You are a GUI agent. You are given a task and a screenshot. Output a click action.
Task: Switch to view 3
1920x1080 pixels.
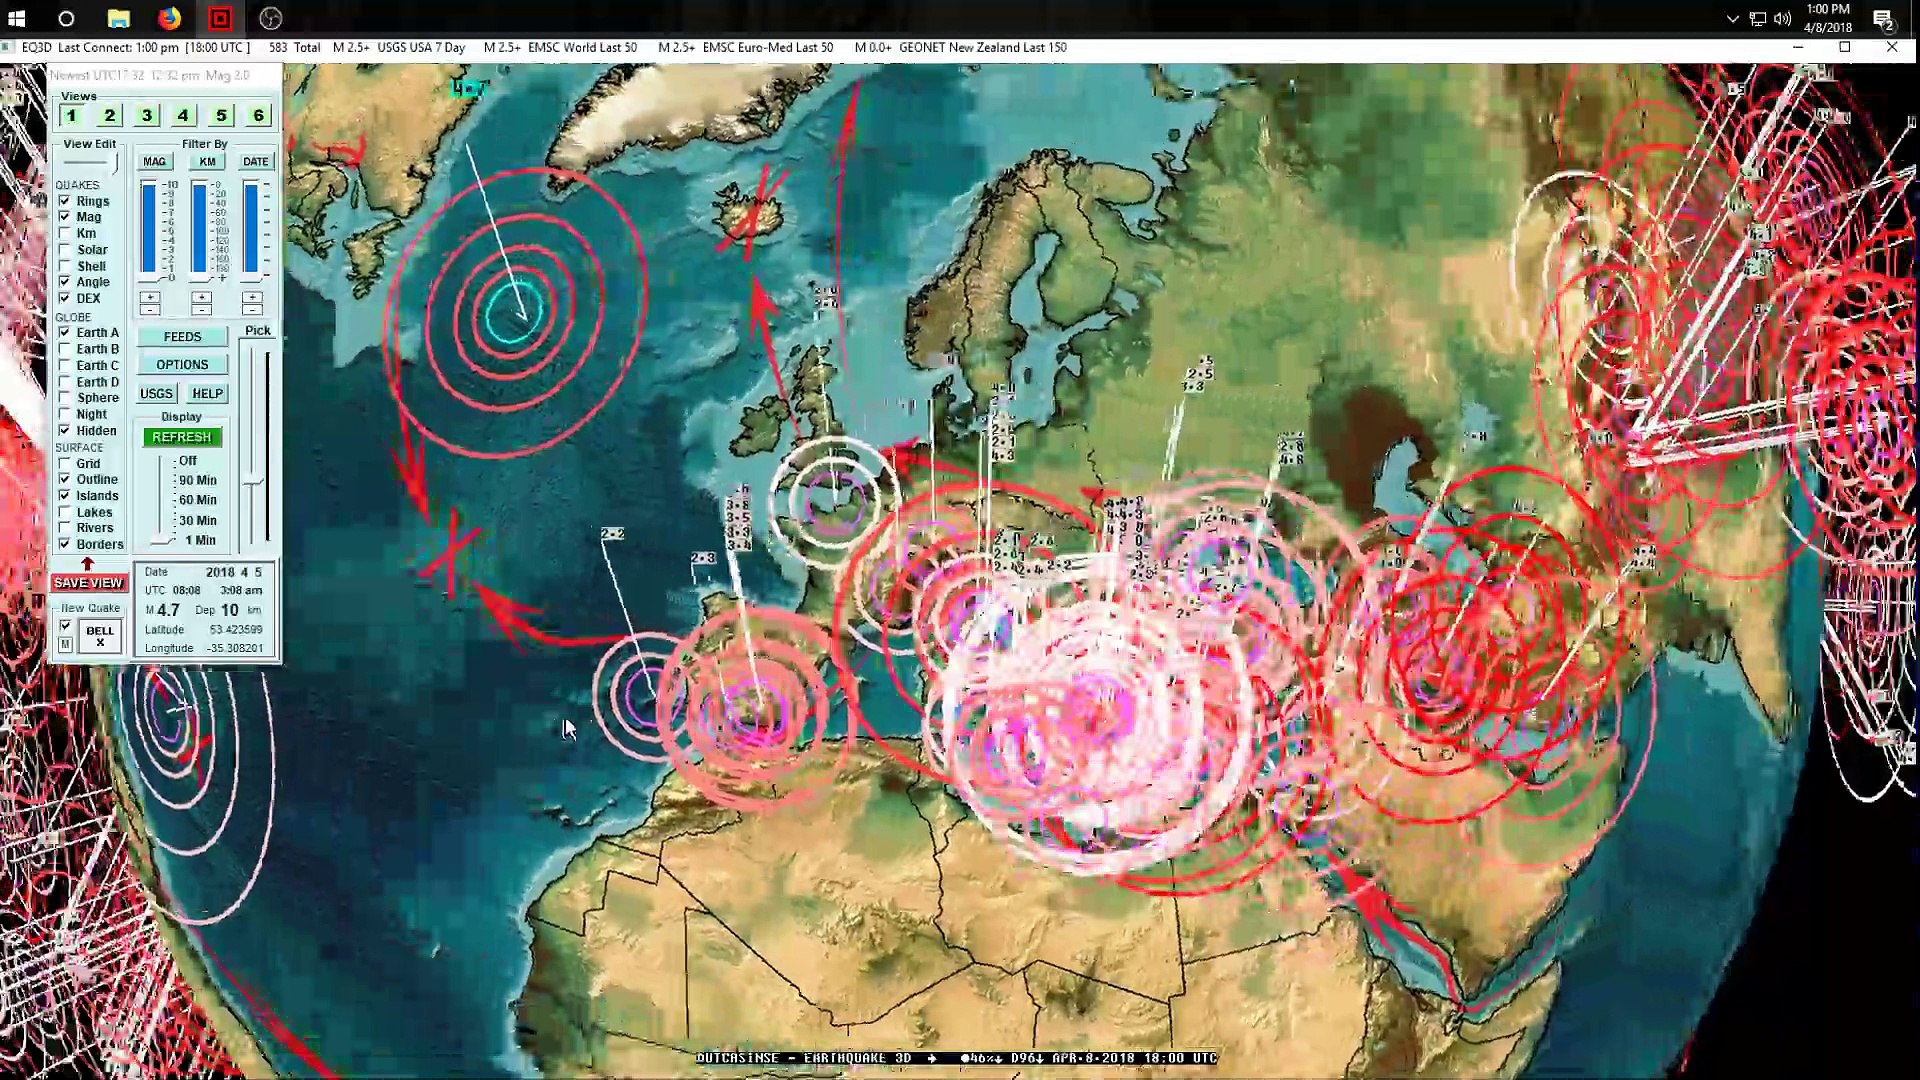146,116
